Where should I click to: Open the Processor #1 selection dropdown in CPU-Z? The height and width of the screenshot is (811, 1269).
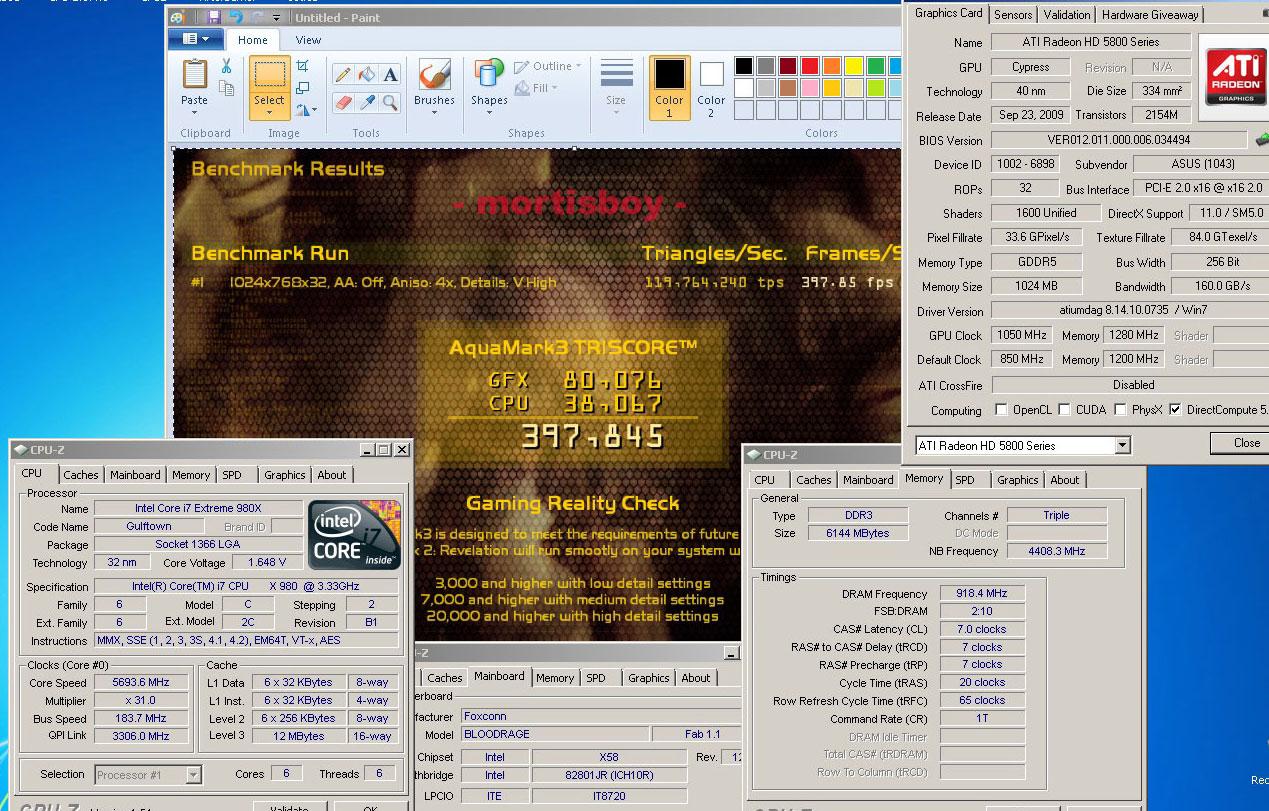pos(193,775)
